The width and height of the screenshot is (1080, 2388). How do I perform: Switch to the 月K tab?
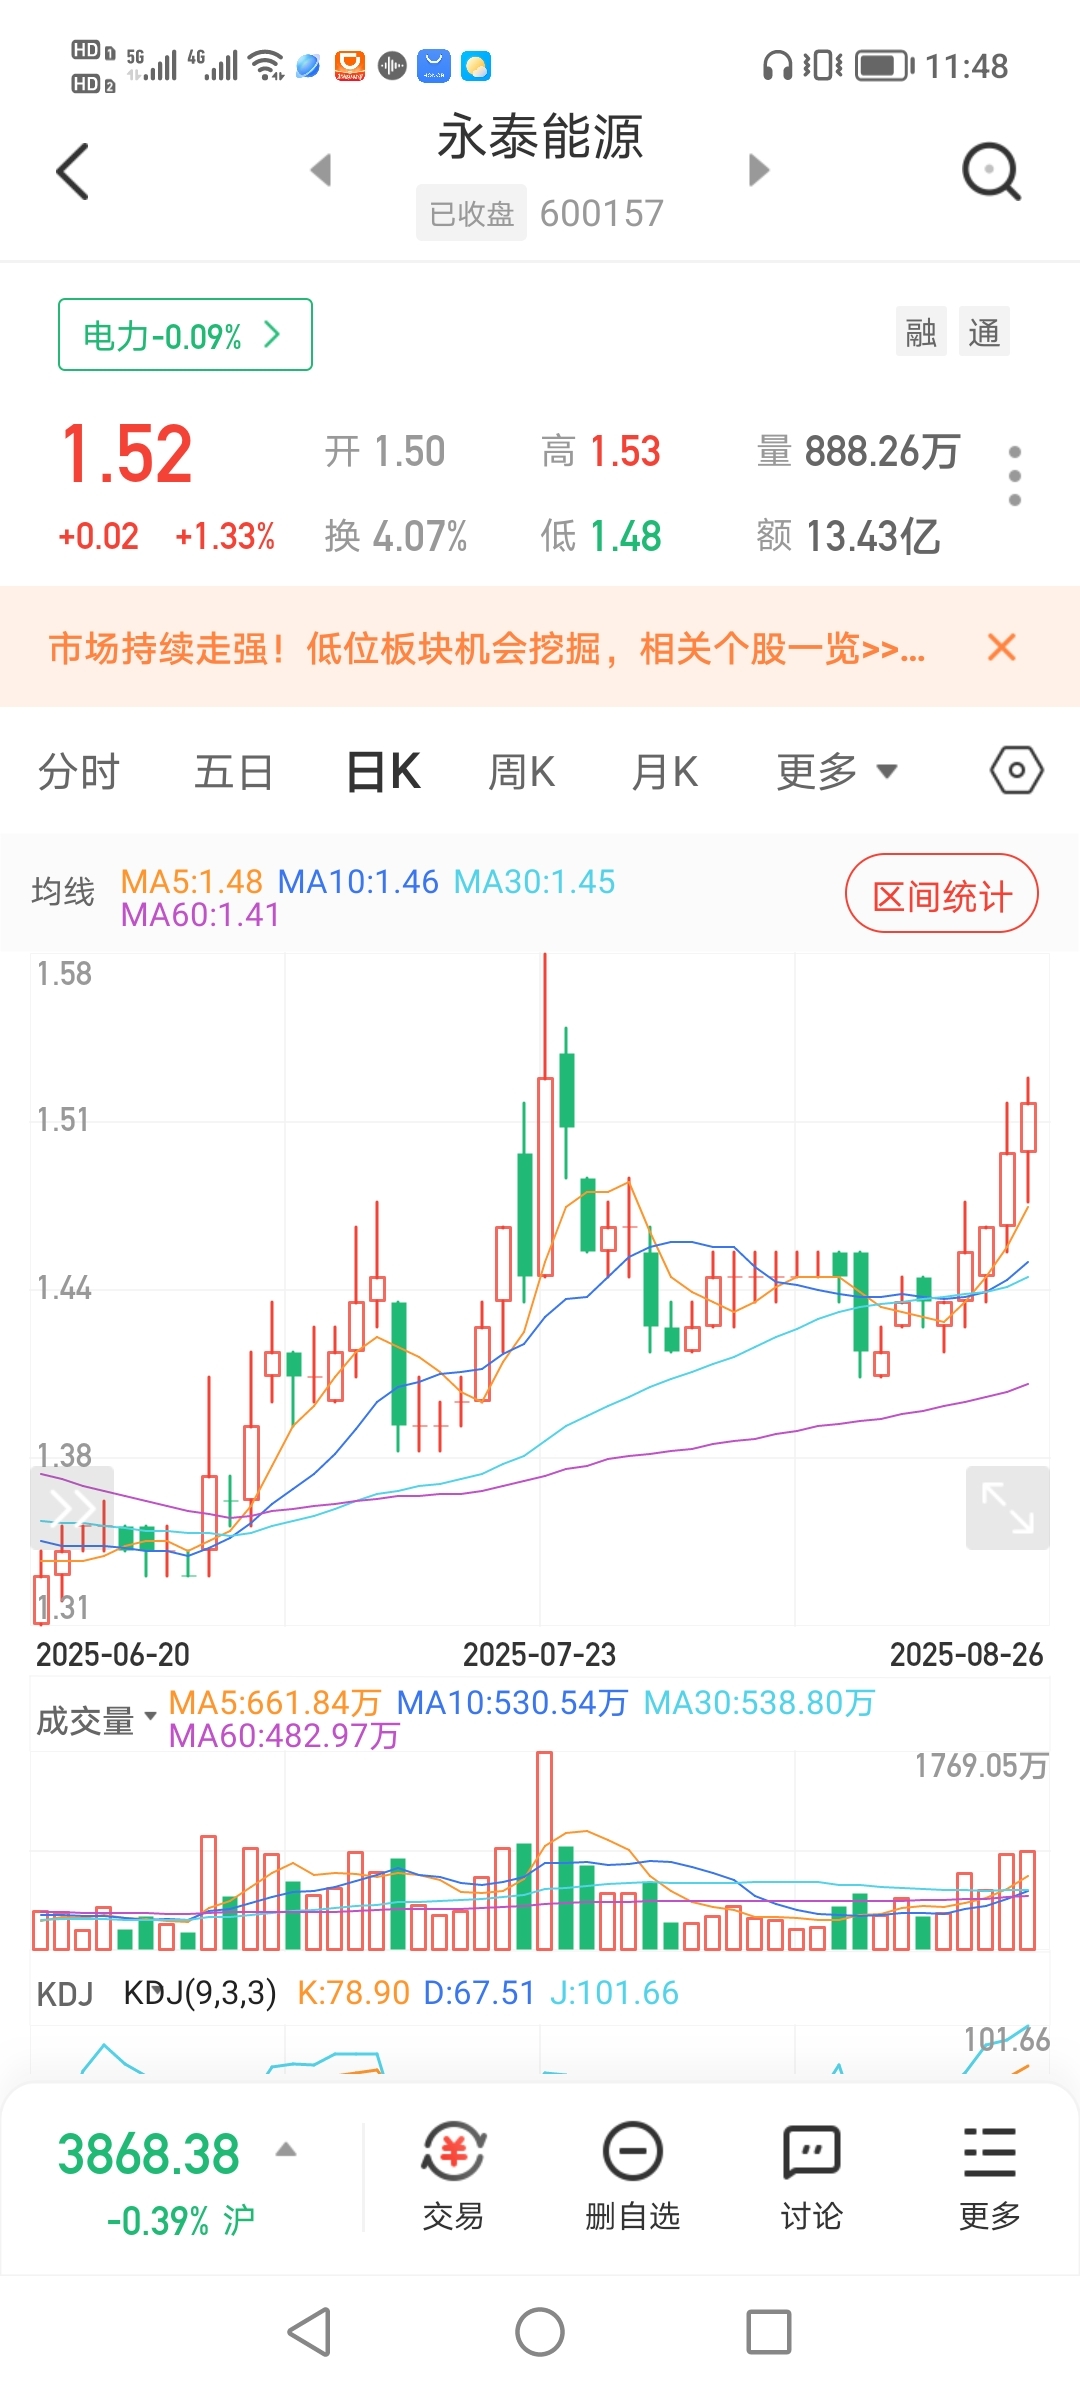[664, 772]
